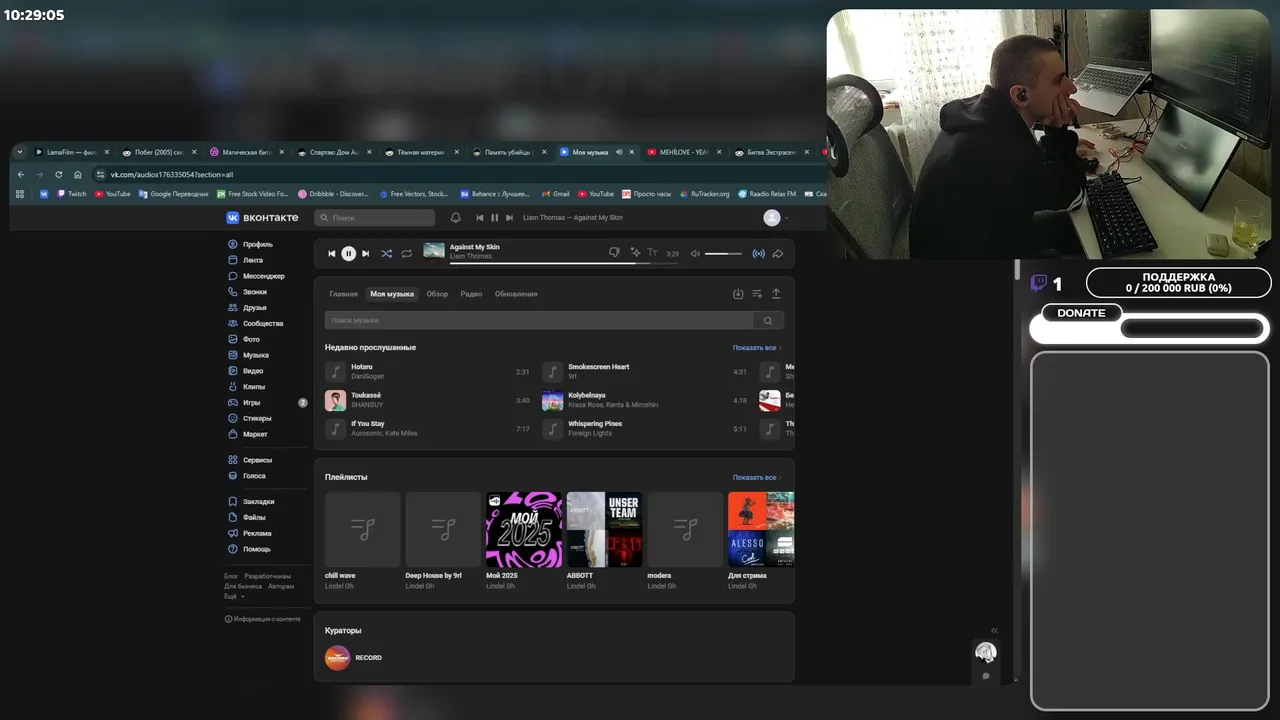Toggle shuffle mode in audio player
1280x720 pixels.
point(387,254)
